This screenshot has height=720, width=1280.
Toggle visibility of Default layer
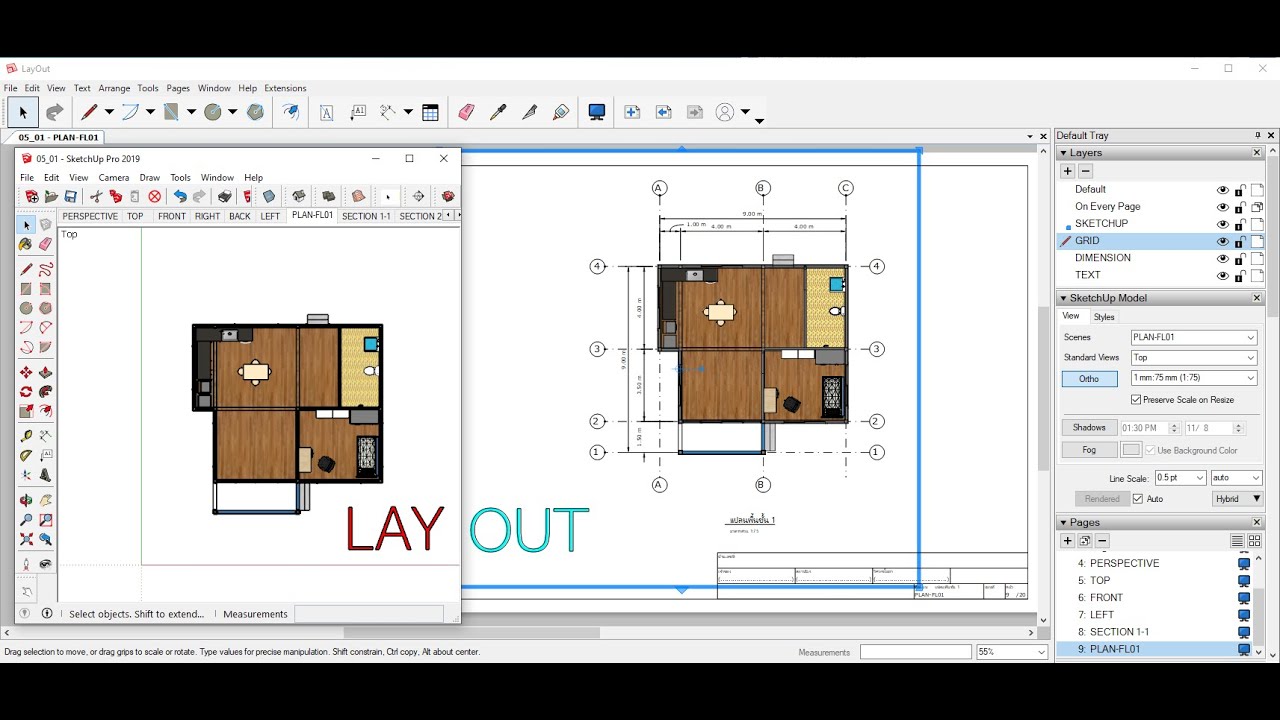[x=1222, y=190]
